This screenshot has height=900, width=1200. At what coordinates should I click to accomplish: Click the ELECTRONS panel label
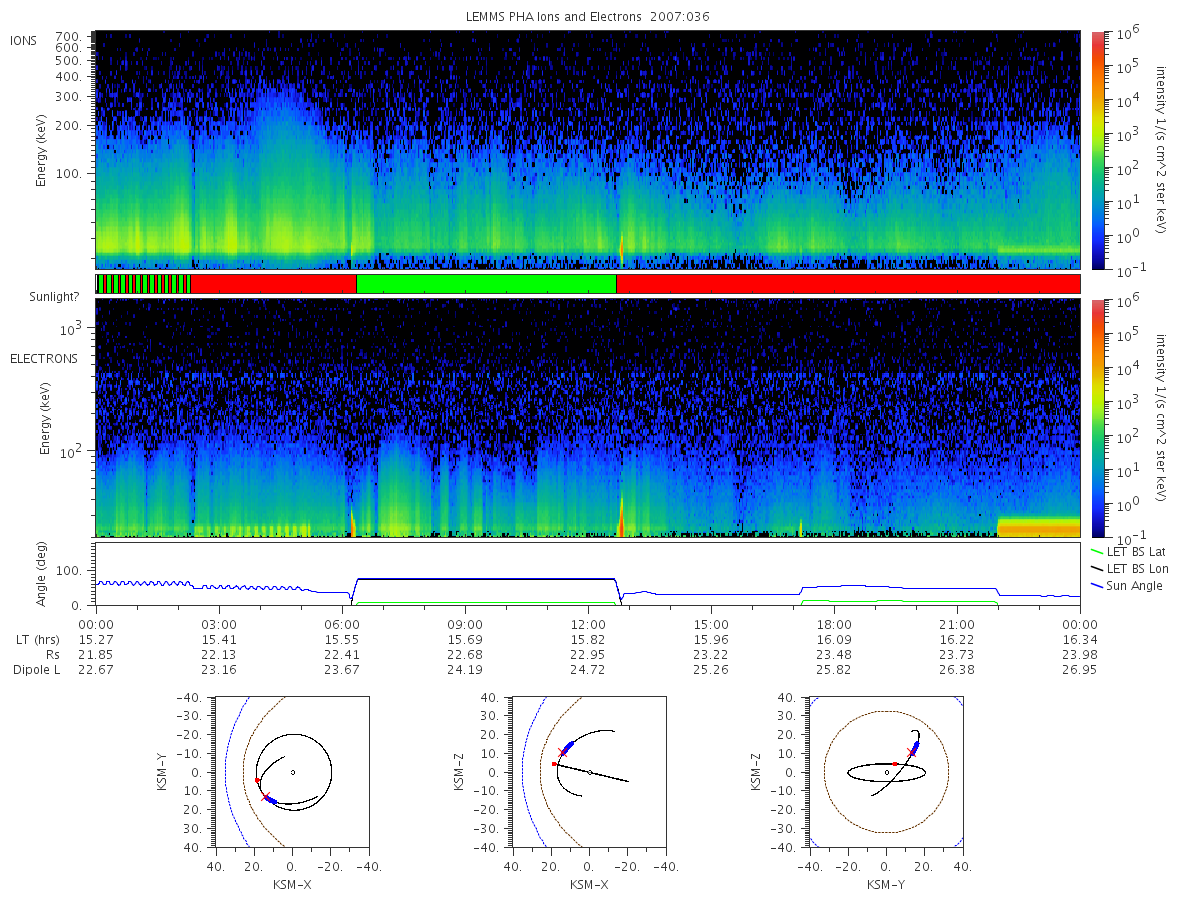(43, 358)
